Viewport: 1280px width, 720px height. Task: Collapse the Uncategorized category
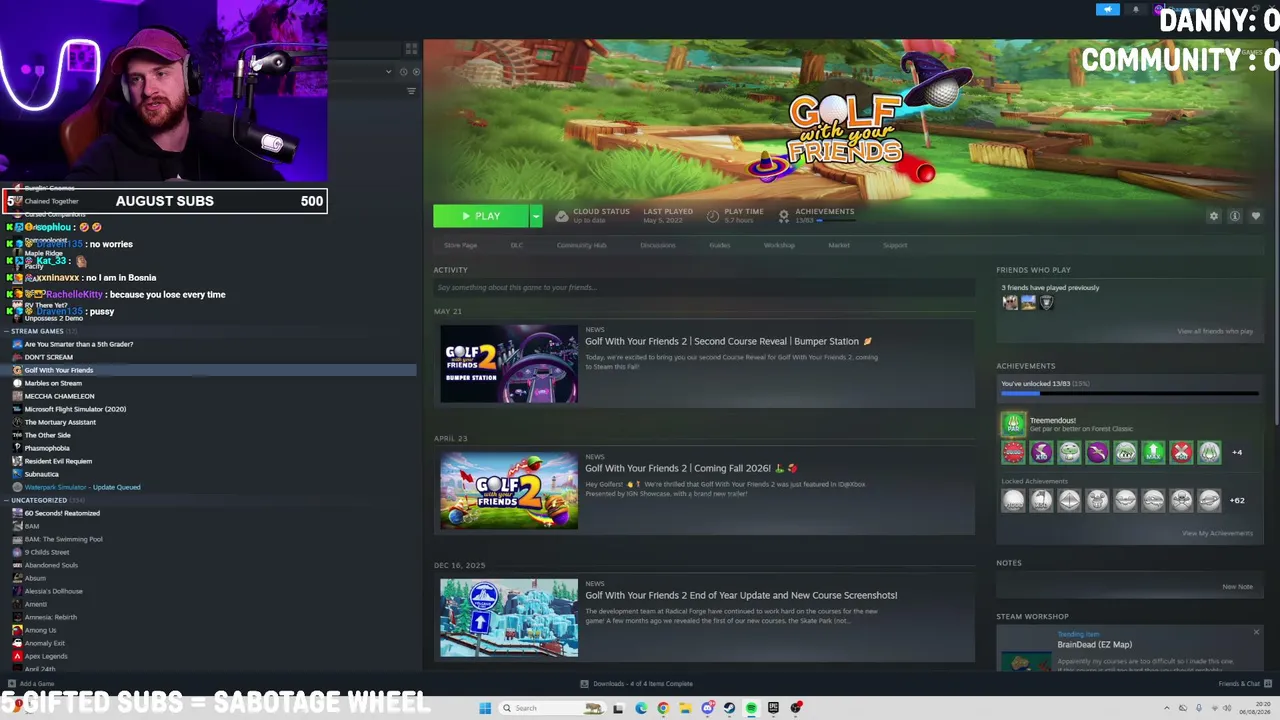coord(7,500)
